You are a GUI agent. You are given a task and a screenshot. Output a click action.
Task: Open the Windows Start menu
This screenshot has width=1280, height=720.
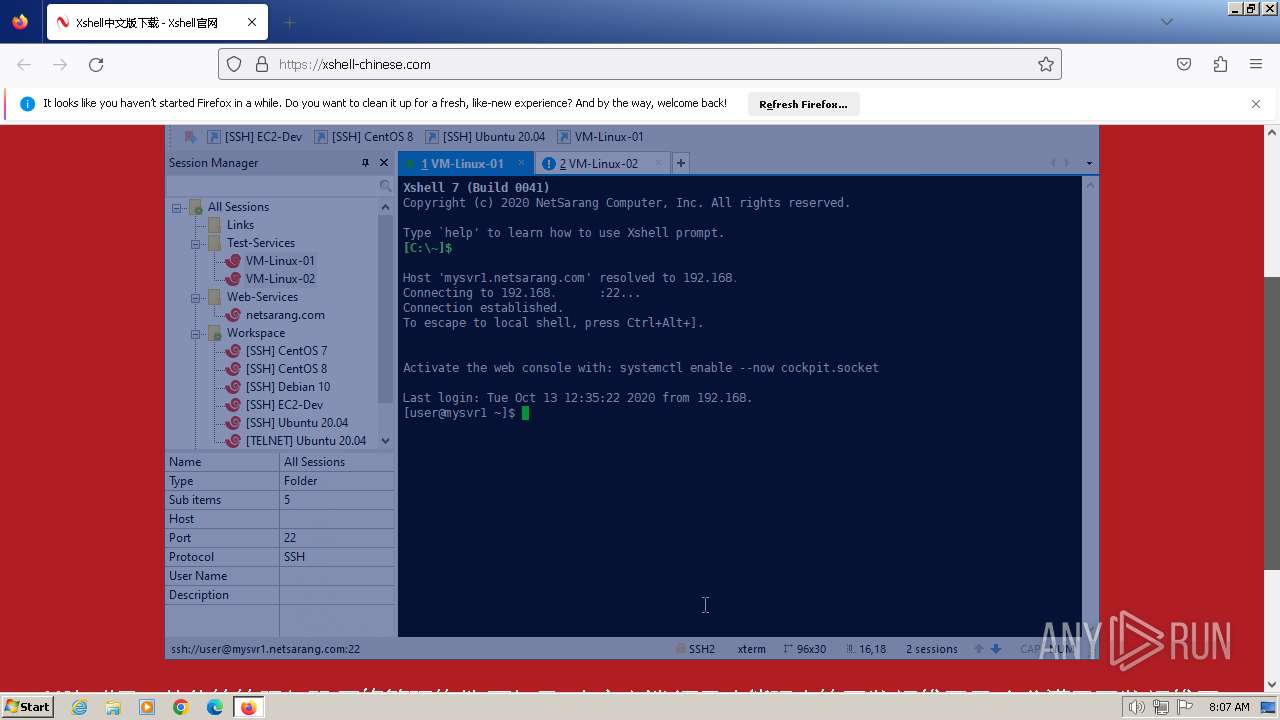[28, 707]
